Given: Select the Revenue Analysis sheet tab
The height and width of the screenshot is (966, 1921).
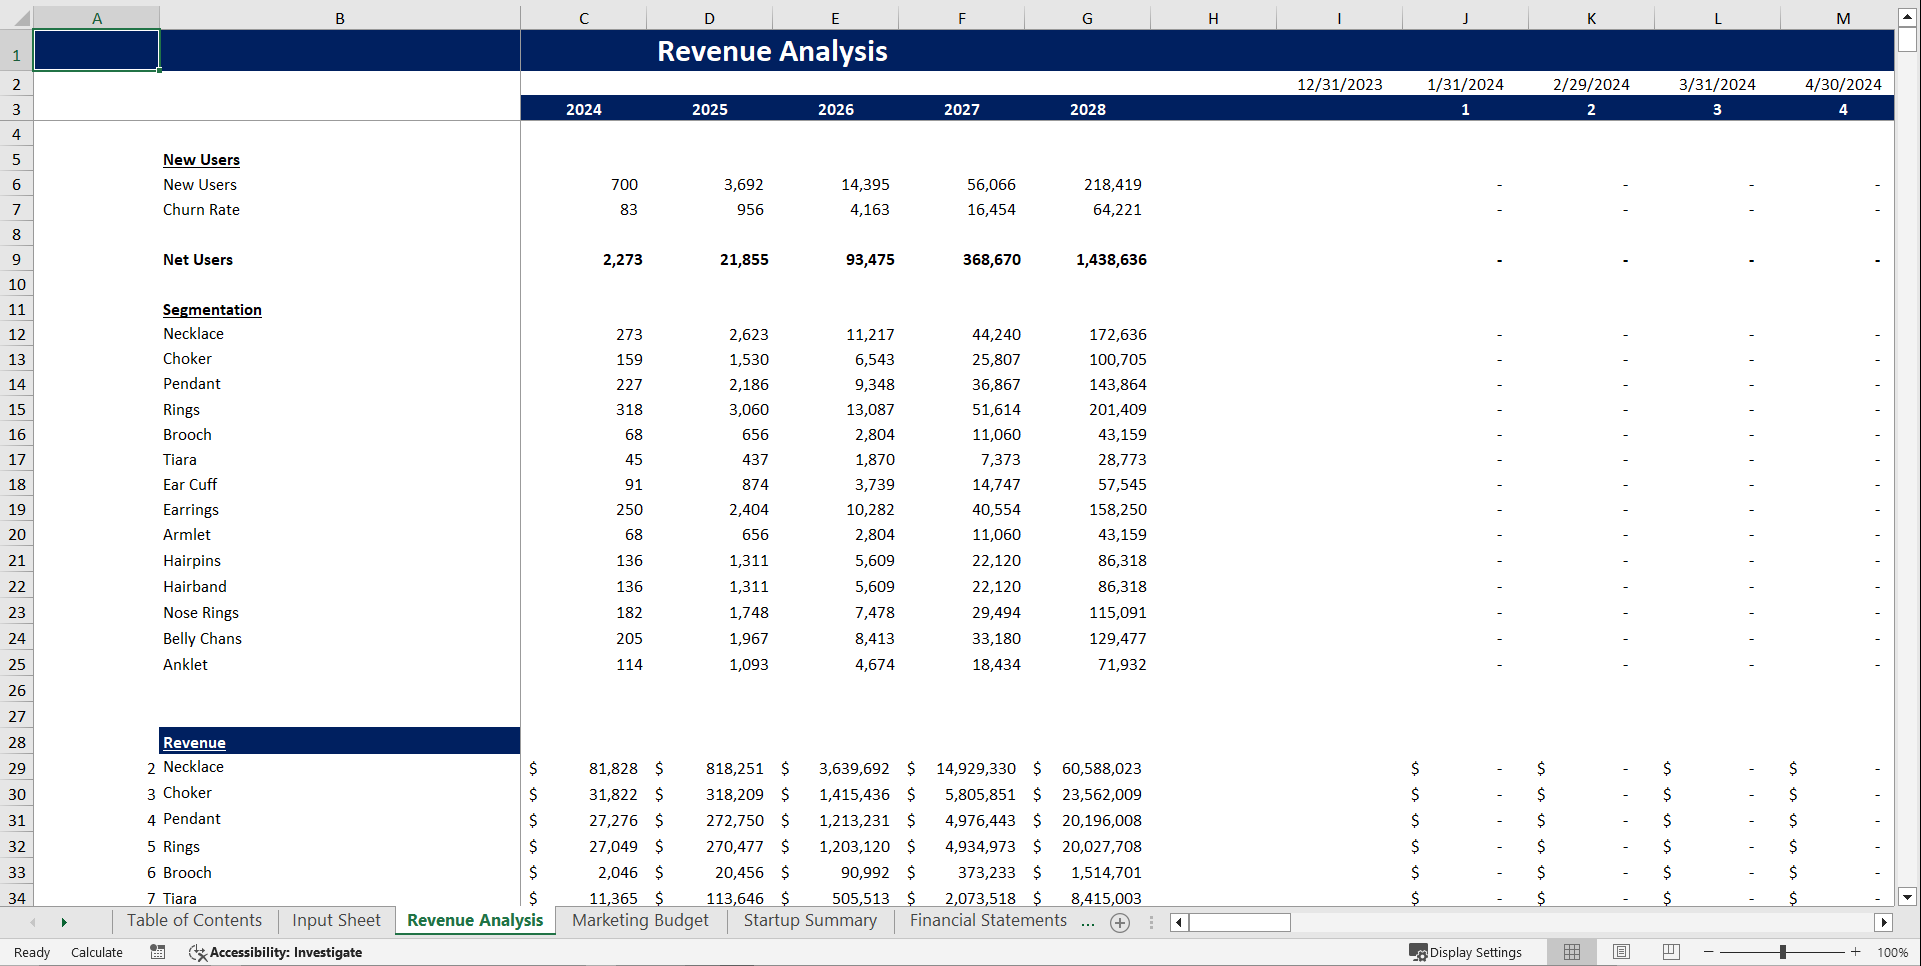Looking at the screenshot, I should pyautogui.click(x=475, y=921).
